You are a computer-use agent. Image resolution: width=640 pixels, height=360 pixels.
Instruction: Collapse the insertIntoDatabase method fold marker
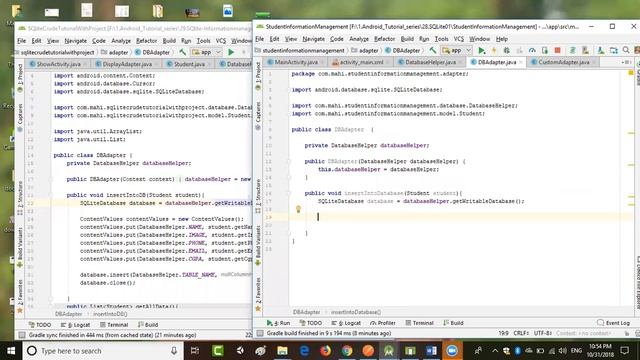[289, 193]
